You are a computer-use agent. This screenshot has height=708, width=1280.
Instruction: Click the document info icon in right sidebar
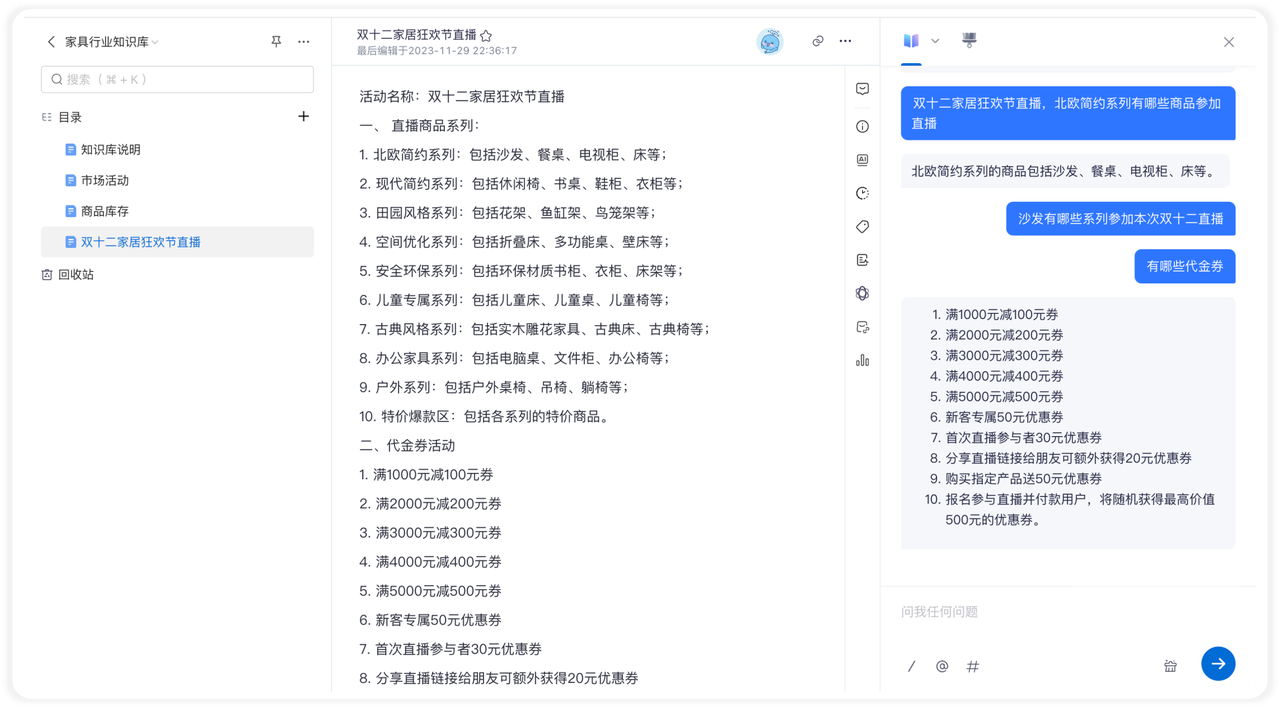tap(862, 127)
